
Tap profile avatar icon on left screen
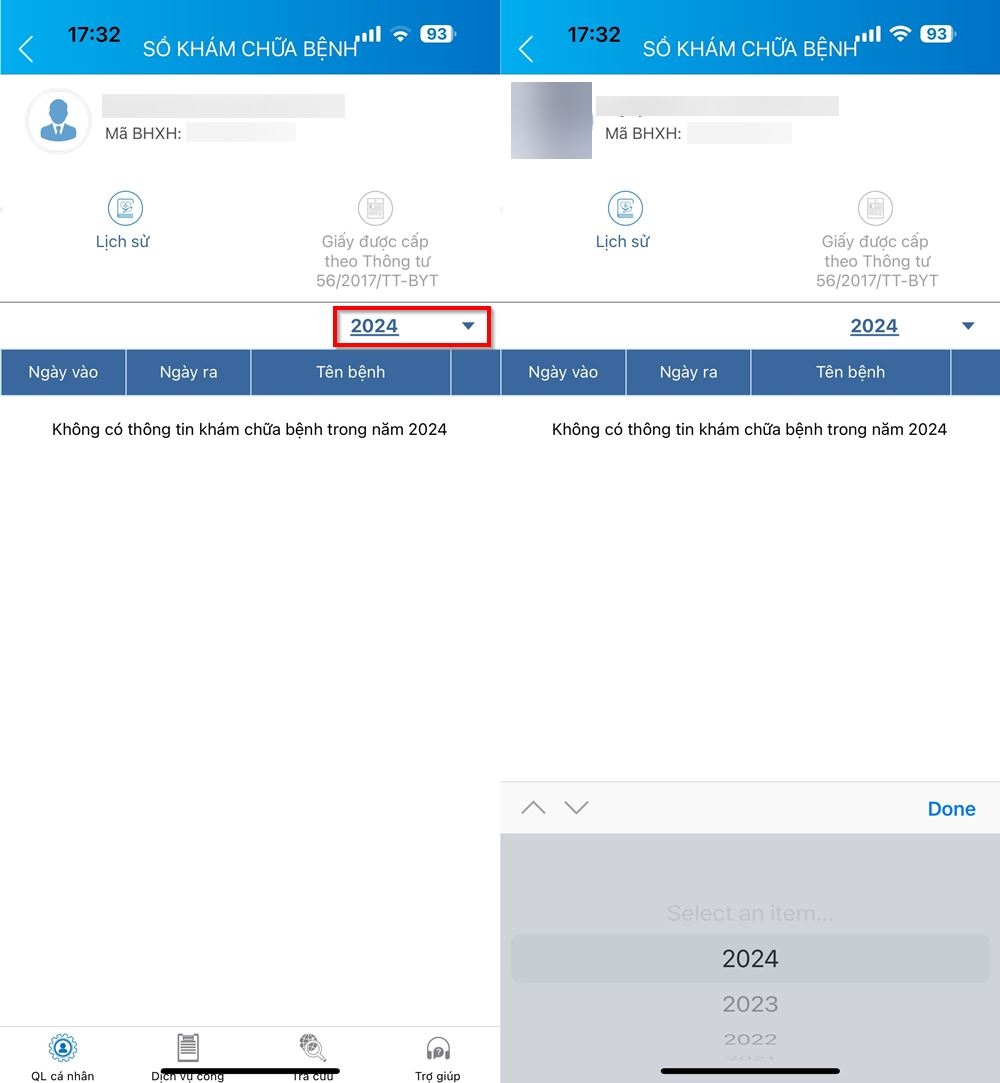[x=58, y=121]
